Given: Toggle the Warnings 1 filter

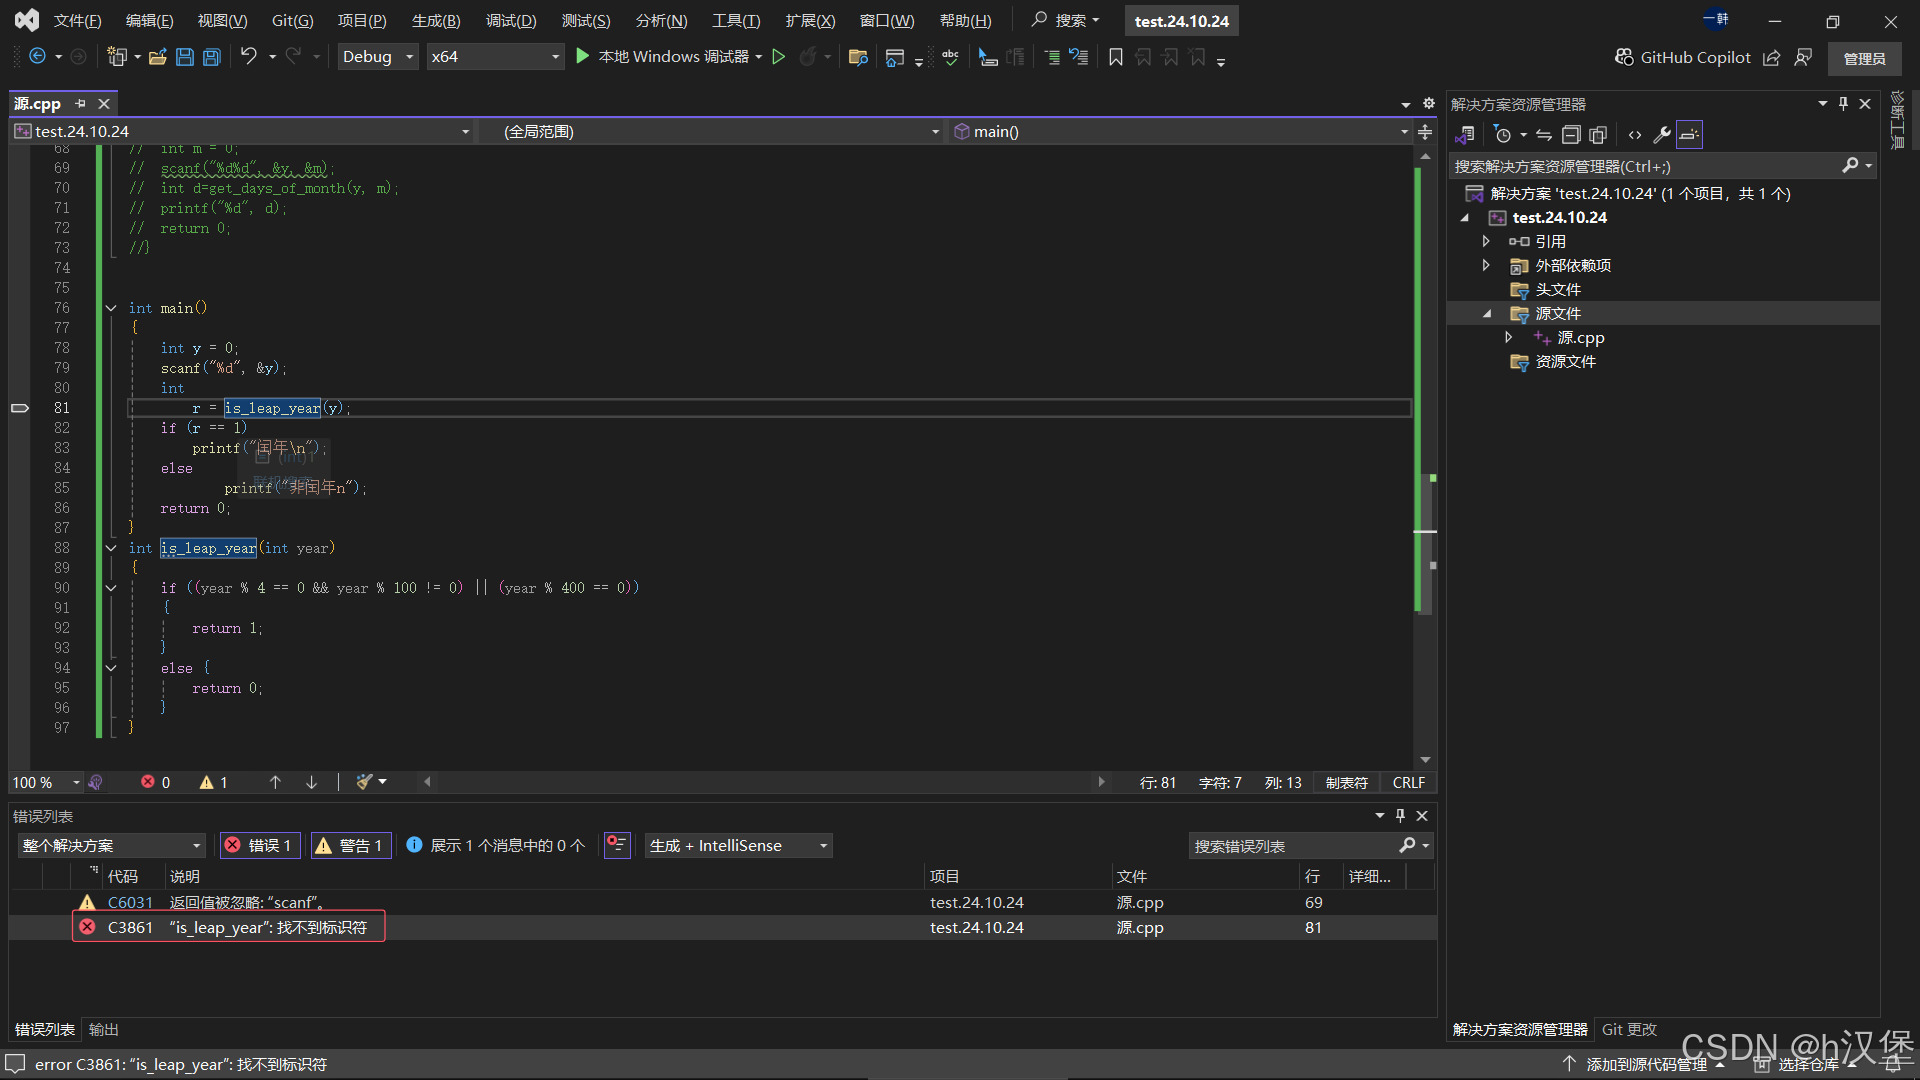Looking at the screenshot, I should pos(350,846).
